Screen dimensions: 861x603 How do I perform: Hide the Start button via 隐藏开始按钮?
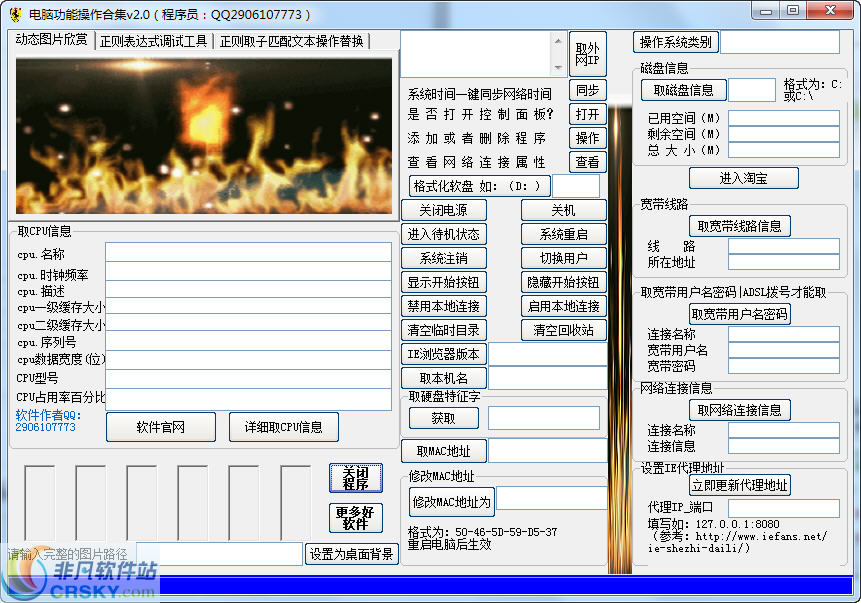[562, 282]
